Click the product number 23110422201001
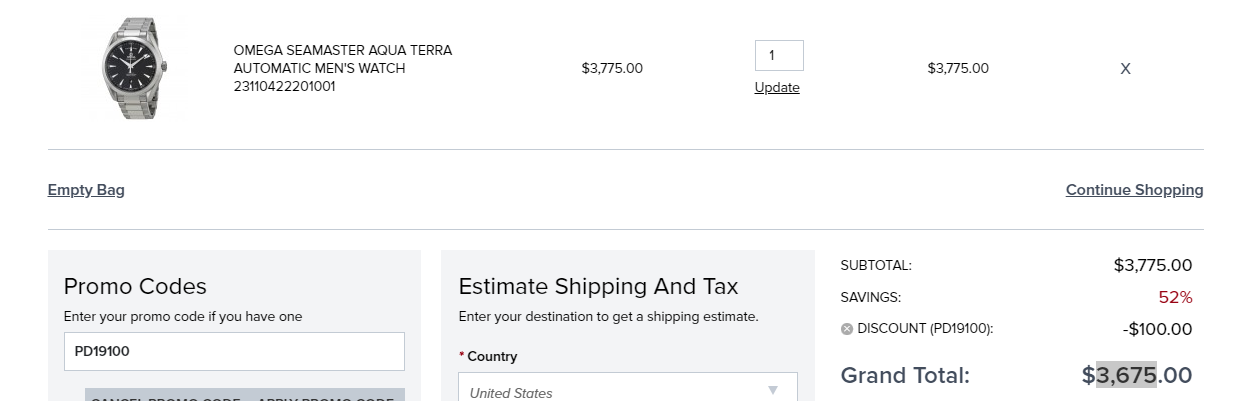The image size is (1234, 401). [284, 86]
